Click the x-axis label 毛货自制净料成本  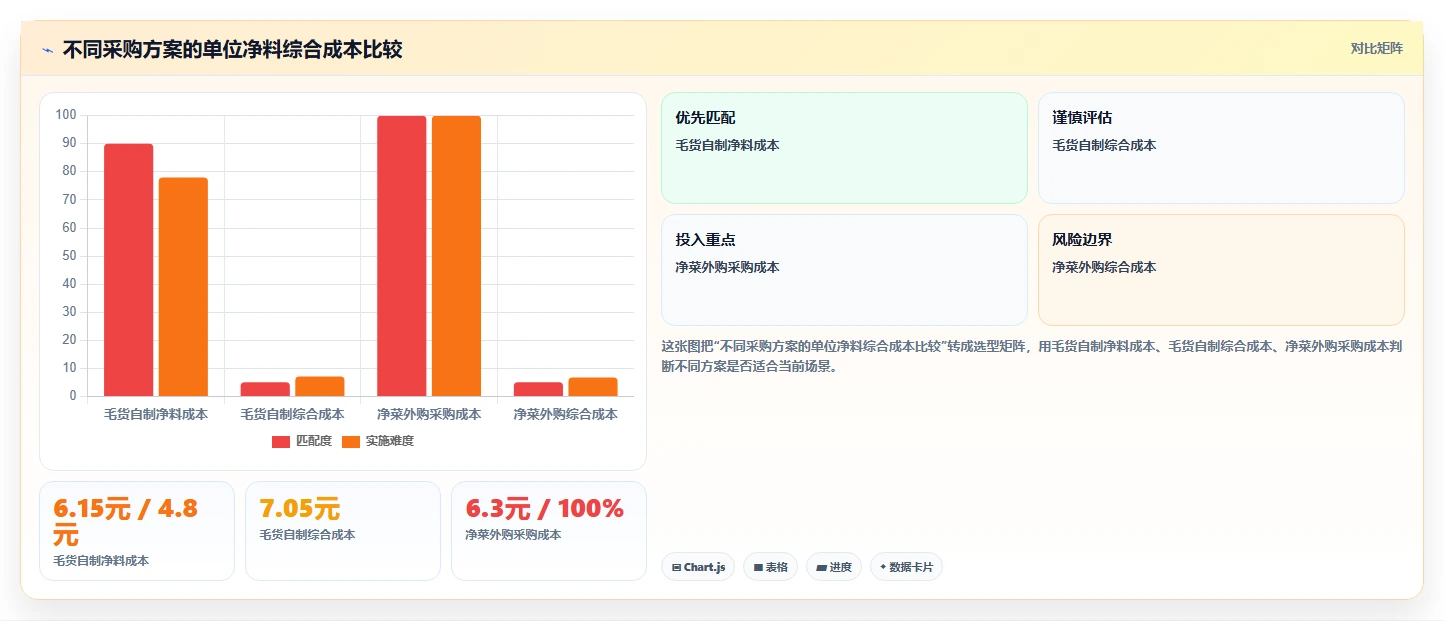(x=156, y=414)
